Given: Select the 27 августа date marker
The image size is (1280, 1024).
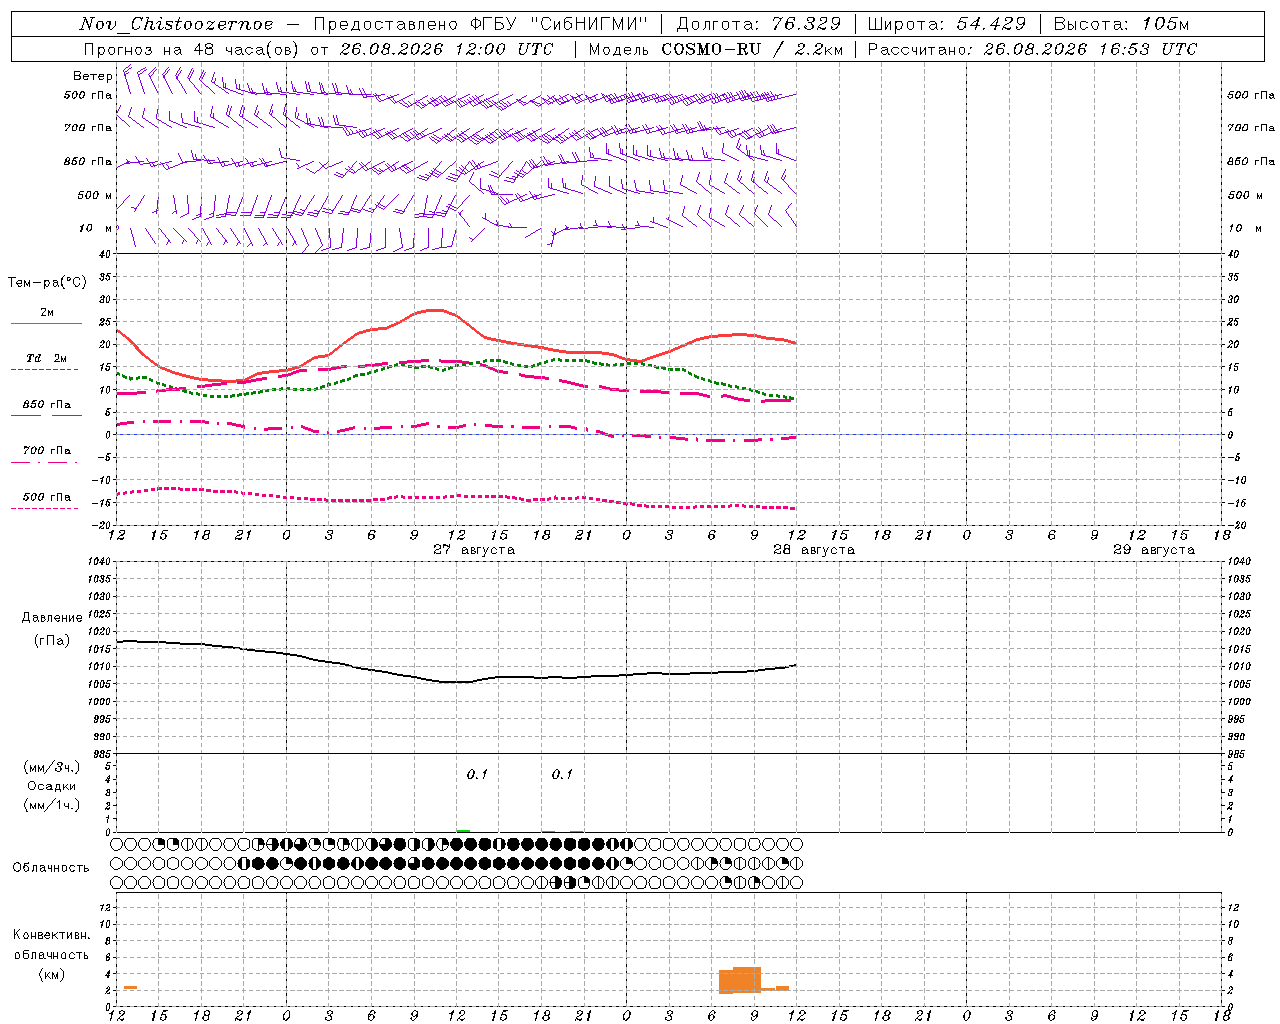Looking at the screenshot, I should click(474, 550).
